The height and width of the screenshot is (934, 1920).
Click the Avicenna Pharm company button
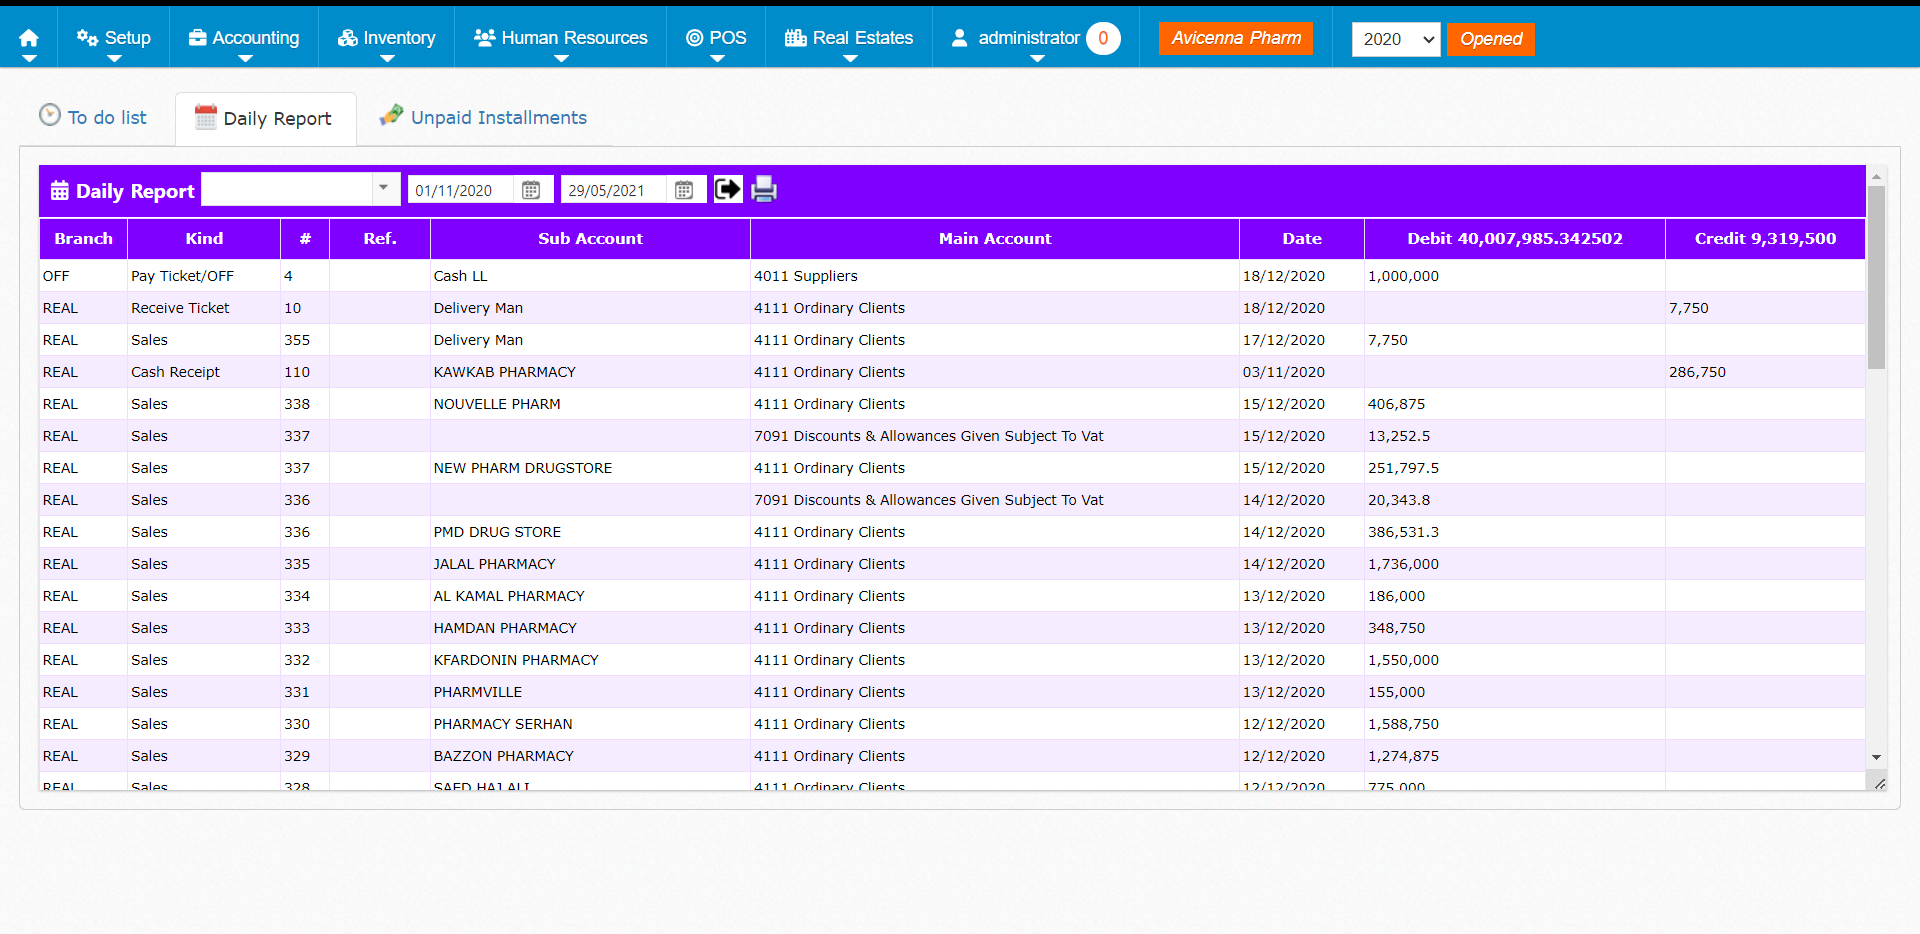tap(1236, 38)
